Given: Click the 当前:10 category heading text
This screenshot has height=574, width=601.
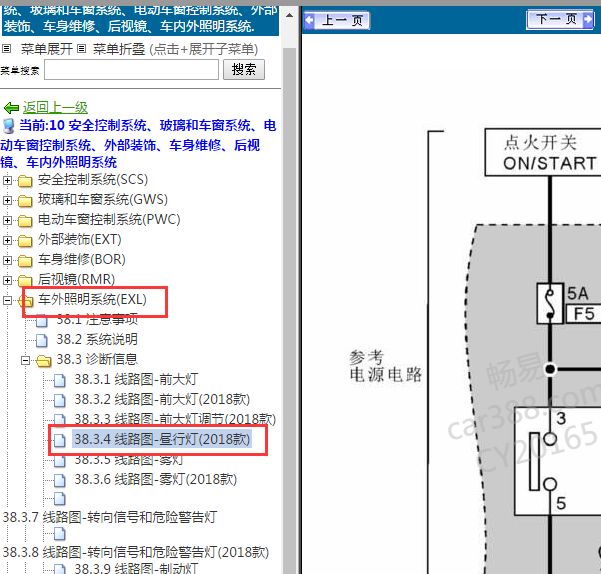Looking at the screenshot, I should click(138, 144).
